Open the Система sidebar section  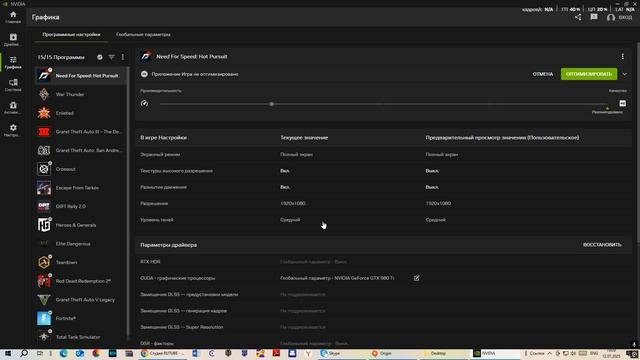(13, 85)
